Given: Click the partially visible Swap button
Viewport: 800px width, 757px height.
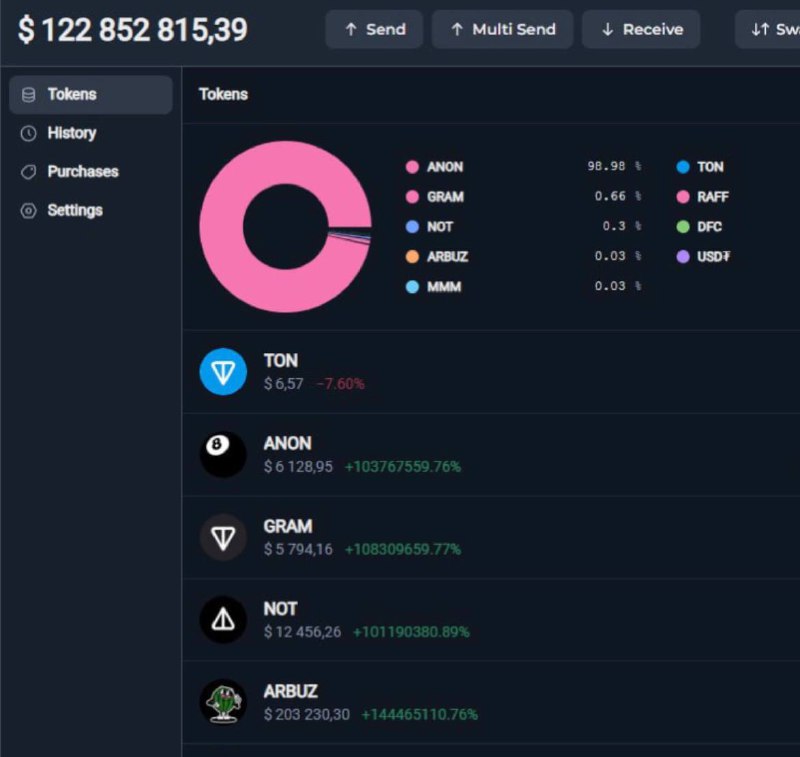Looking at the screenshot, I should 767,30.
